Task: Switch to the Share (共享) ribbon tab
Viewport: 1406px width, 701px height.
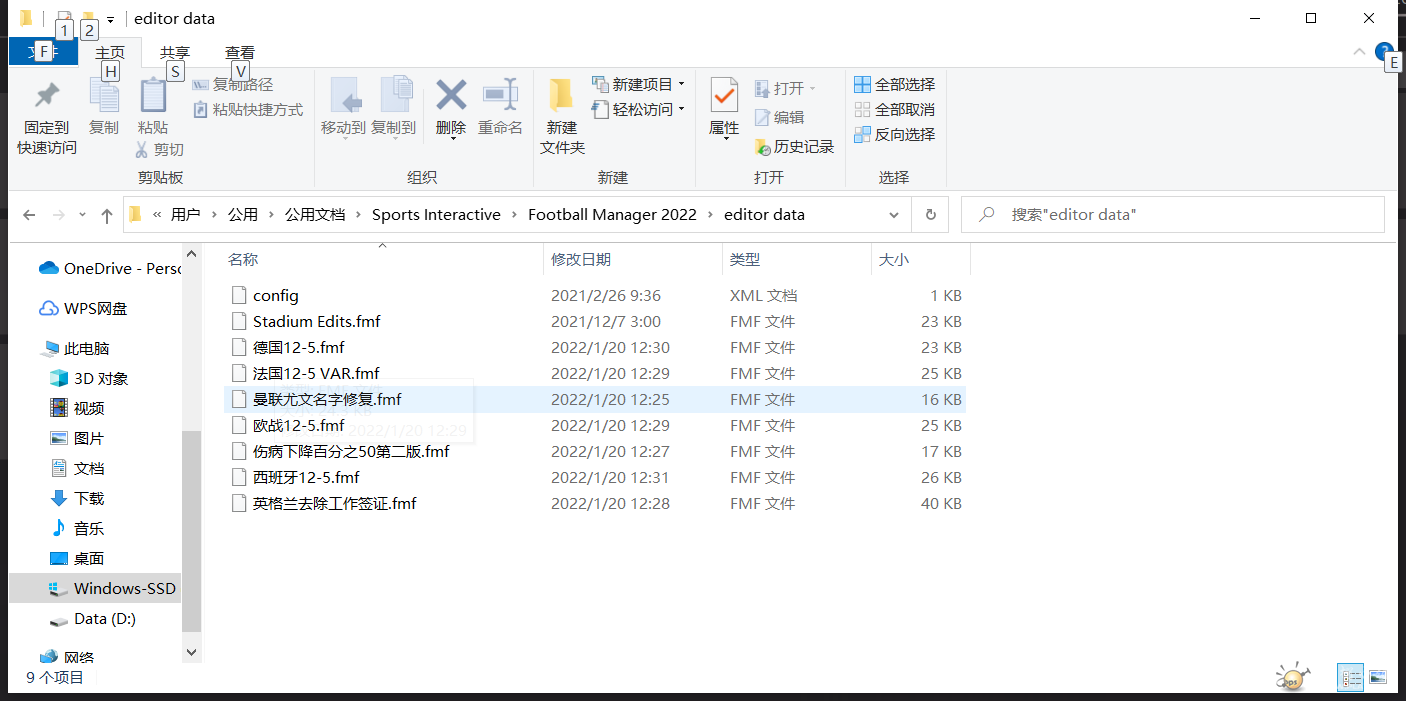Action: (x=175, y=52)
